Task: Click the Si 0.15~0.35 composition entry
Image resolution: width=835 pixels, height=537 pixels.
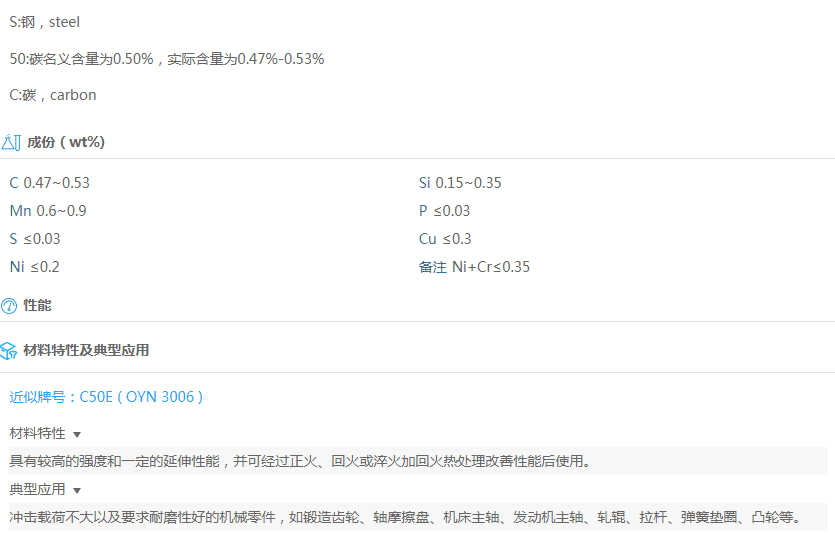Action: point(460,183)
